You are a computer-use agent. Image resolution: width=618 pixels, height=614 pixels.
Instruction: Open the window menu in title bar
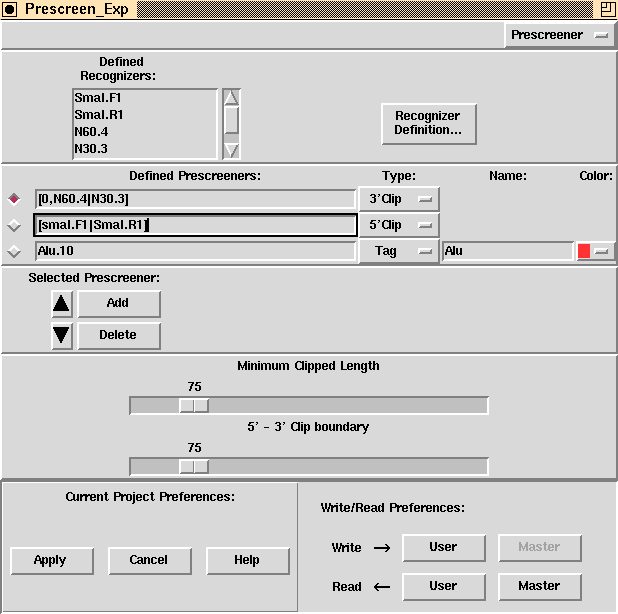click(10, 9)
